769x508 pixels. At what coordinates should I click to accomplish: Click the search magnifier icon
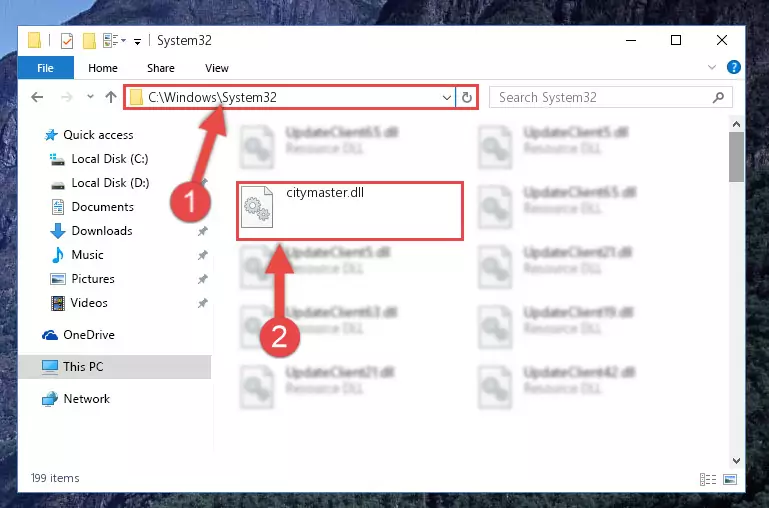click(718, 98)
